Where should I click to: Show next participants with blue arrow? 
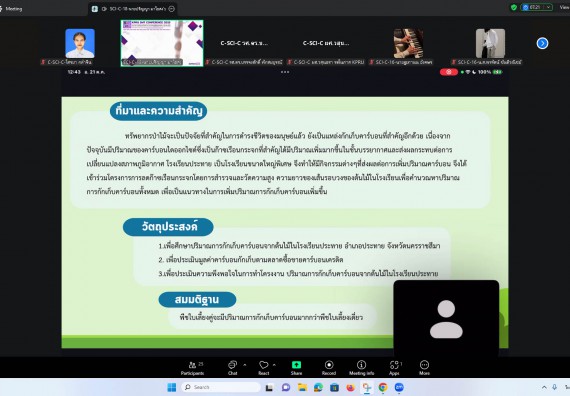click(x=542, y=43)
